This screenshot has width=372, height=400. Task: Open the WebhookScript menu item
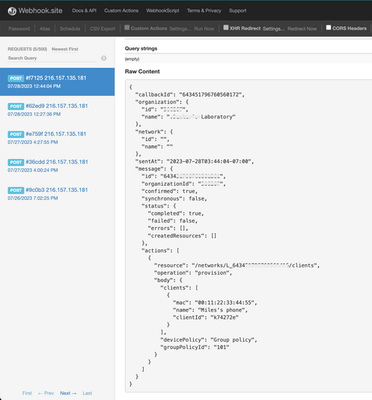[163, 11]
